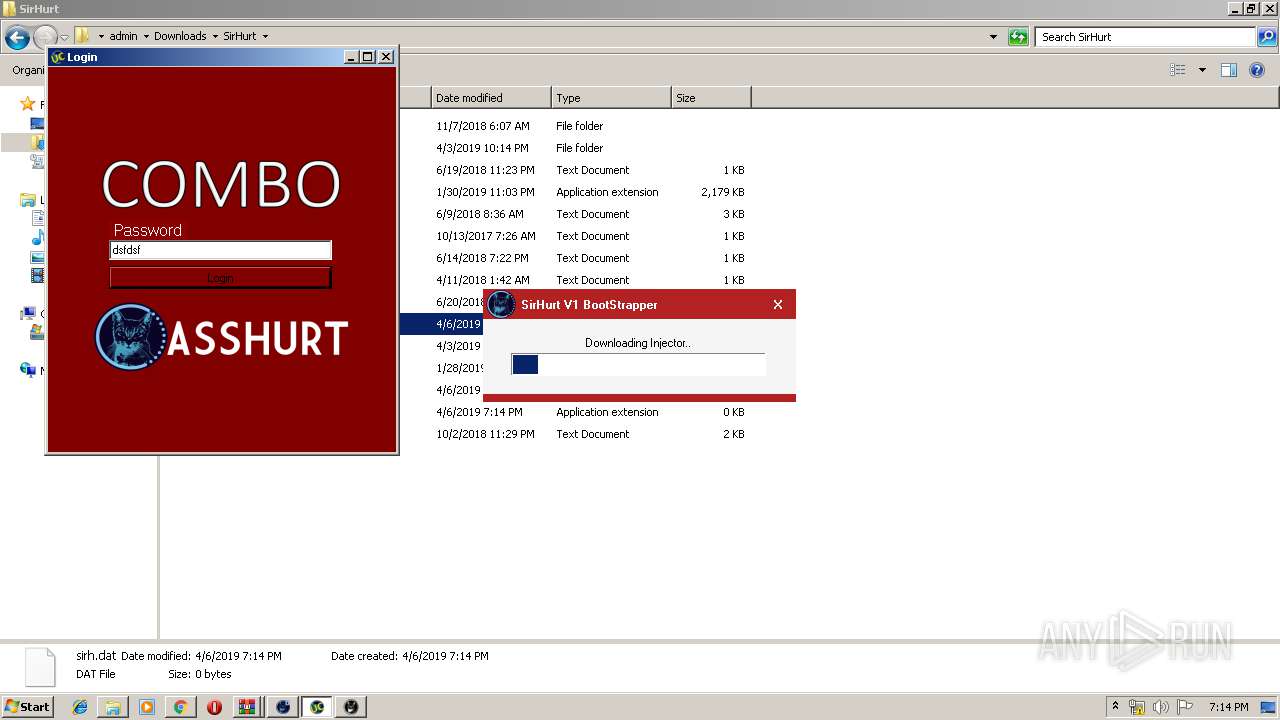The width and height of the screenshot is (1280, 720).
Task: Switch to SirHurt bootstrapper taskbar item
Action: tap(283, 707)
